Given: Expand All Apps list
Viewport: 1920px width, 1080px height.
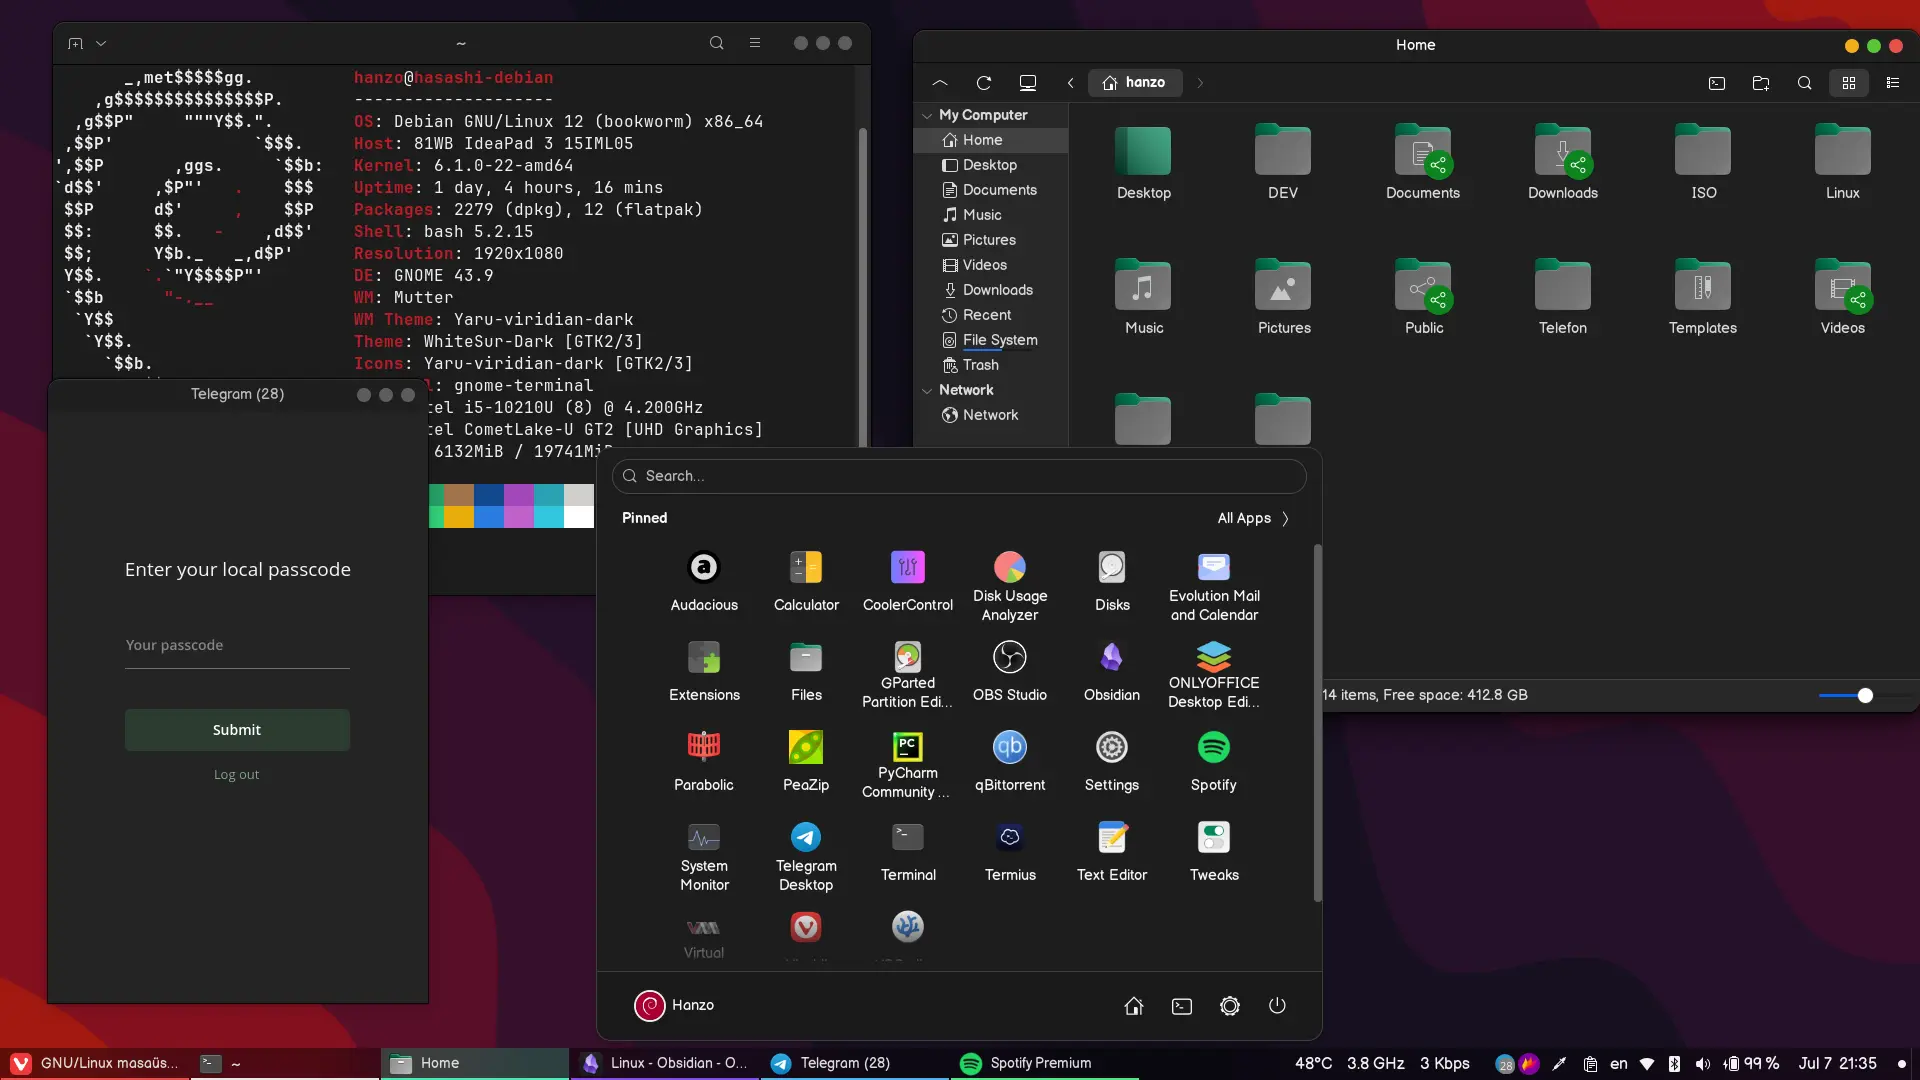Looking at the screenshot, I should (1253, 518).
